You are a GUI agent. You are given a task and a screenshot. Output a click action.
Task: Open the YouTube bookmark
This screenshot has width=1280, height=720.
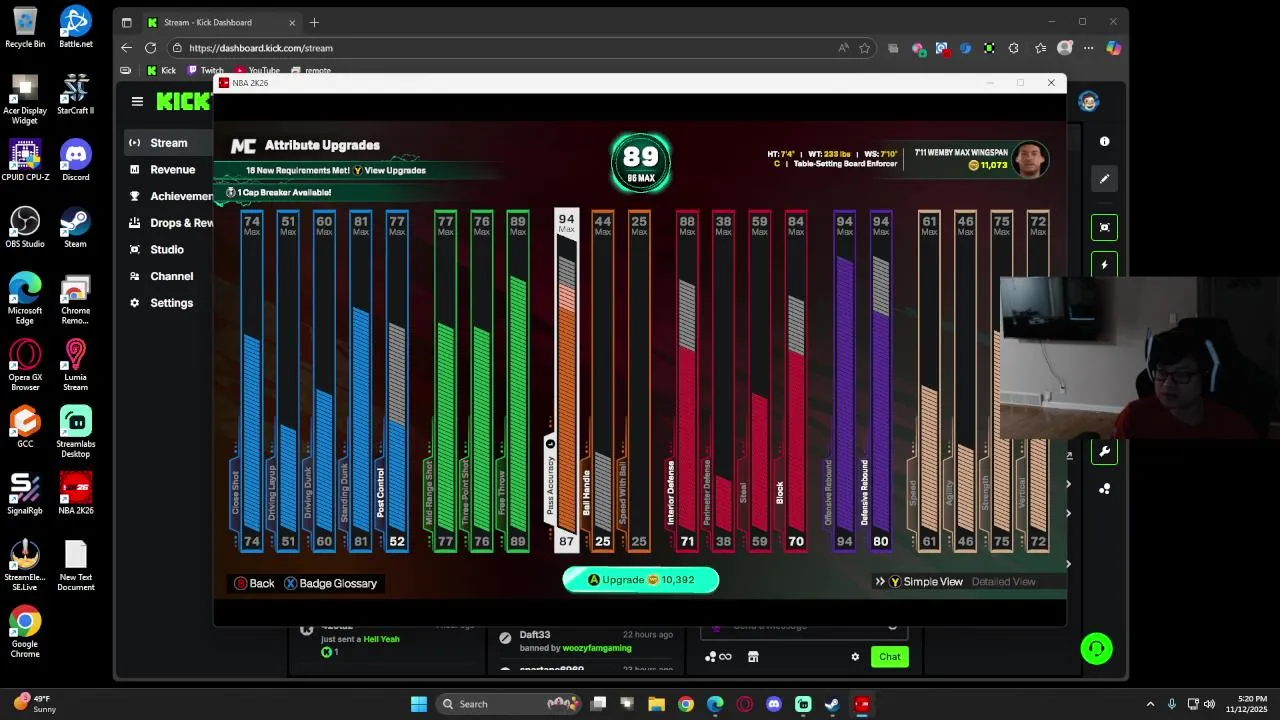point(257,71)
